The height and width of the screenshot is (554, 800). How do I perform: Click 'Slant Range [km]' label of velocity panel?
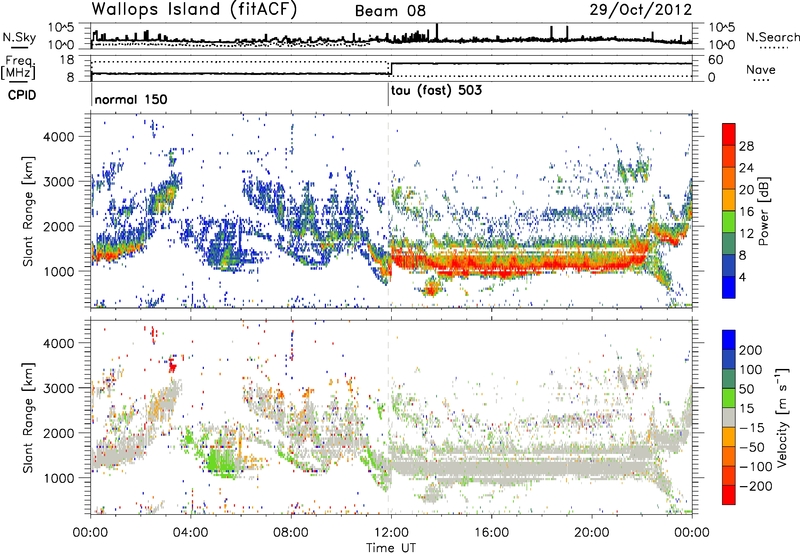pos(28,417)
